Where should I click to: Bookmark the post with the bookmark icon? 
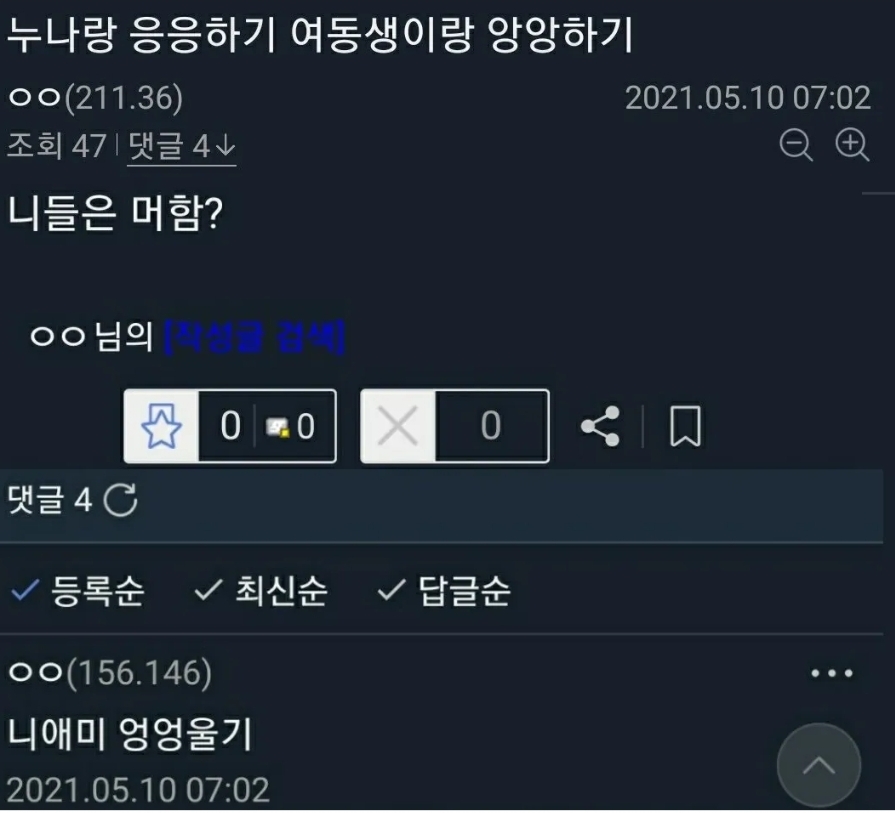685,426
